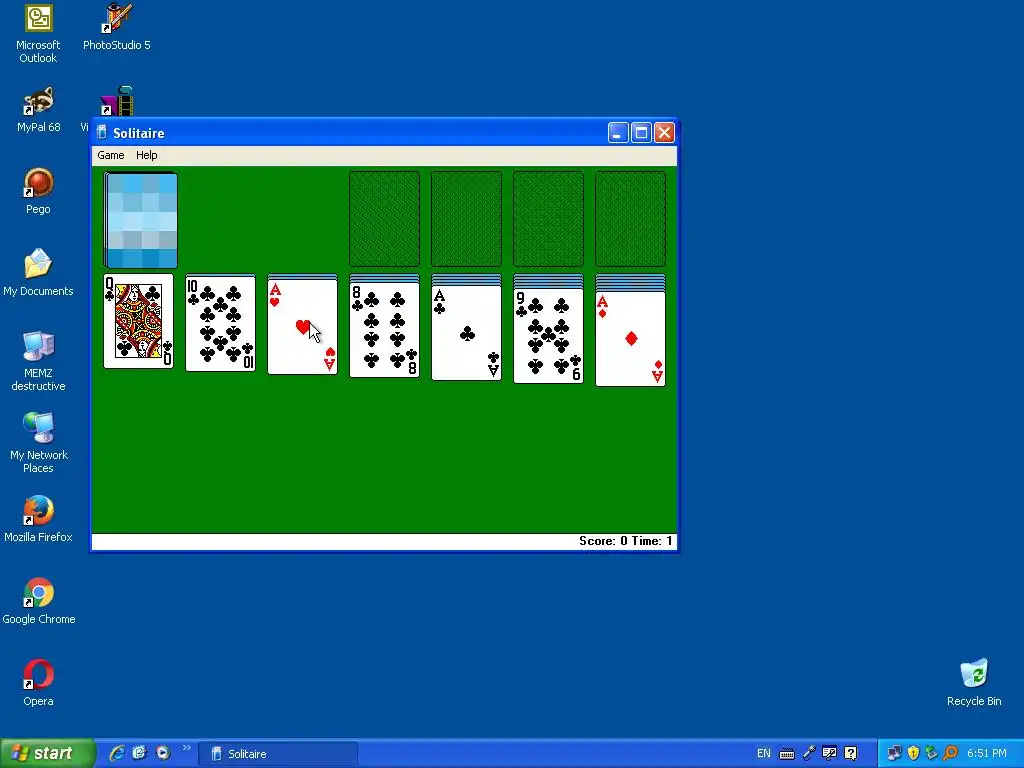The width and height of the screenshot is (1024, 768).
Task: Select the MyPal 68 desktop icon
Action: click(38, 110)
